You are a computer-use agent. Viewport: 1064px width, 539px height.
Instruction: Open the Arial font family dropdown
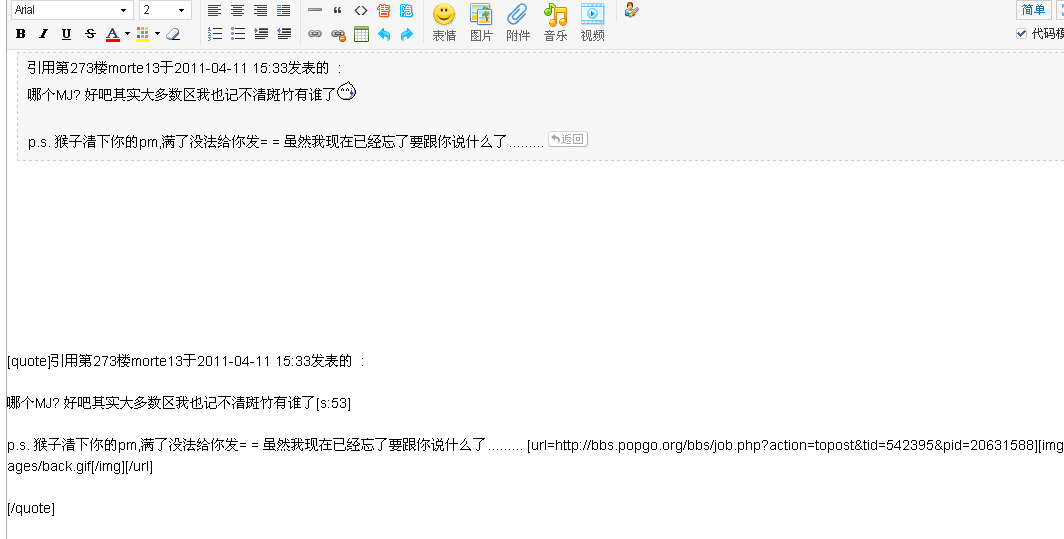[71, 10]
